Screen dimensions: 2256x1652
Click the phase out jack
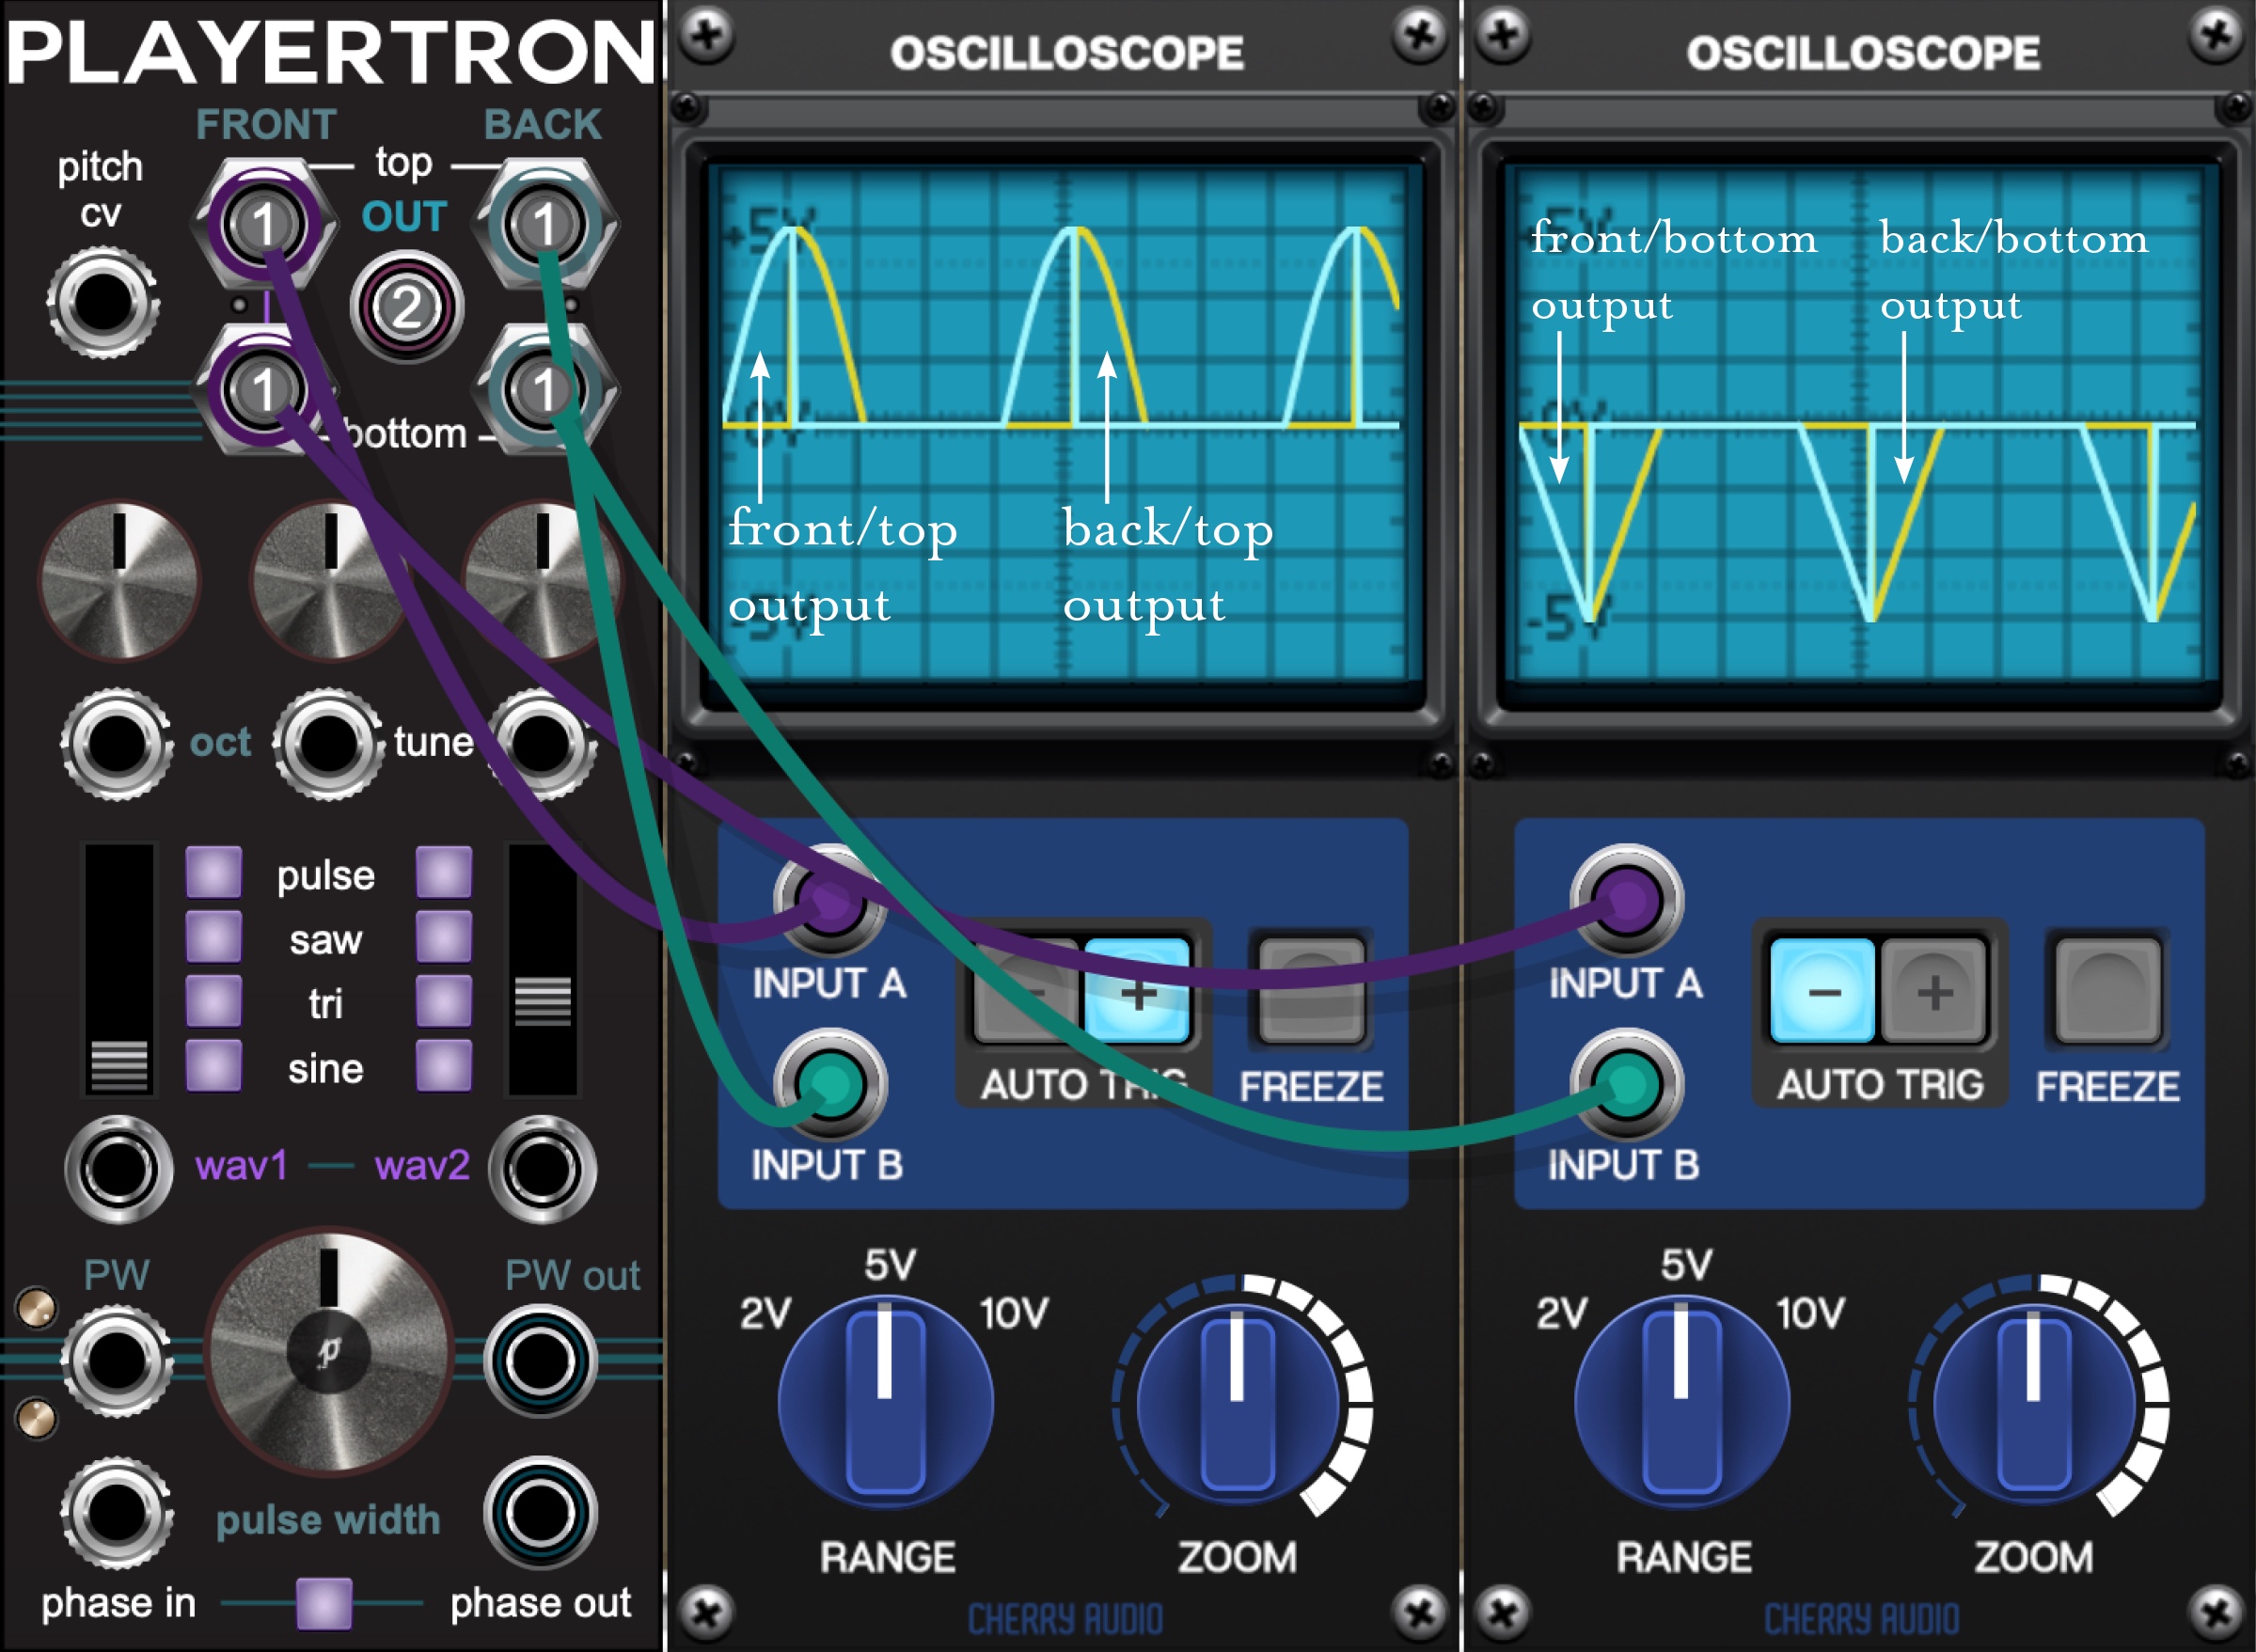tap(541, 1510)
